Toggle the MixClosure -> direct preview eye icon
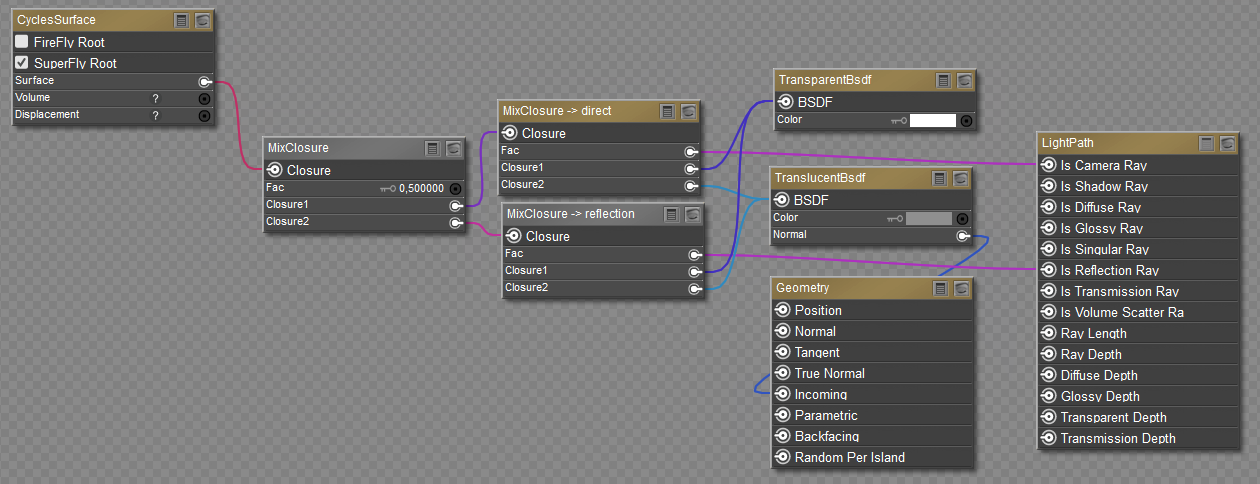 pyautogui.click(x=689, y=111)
